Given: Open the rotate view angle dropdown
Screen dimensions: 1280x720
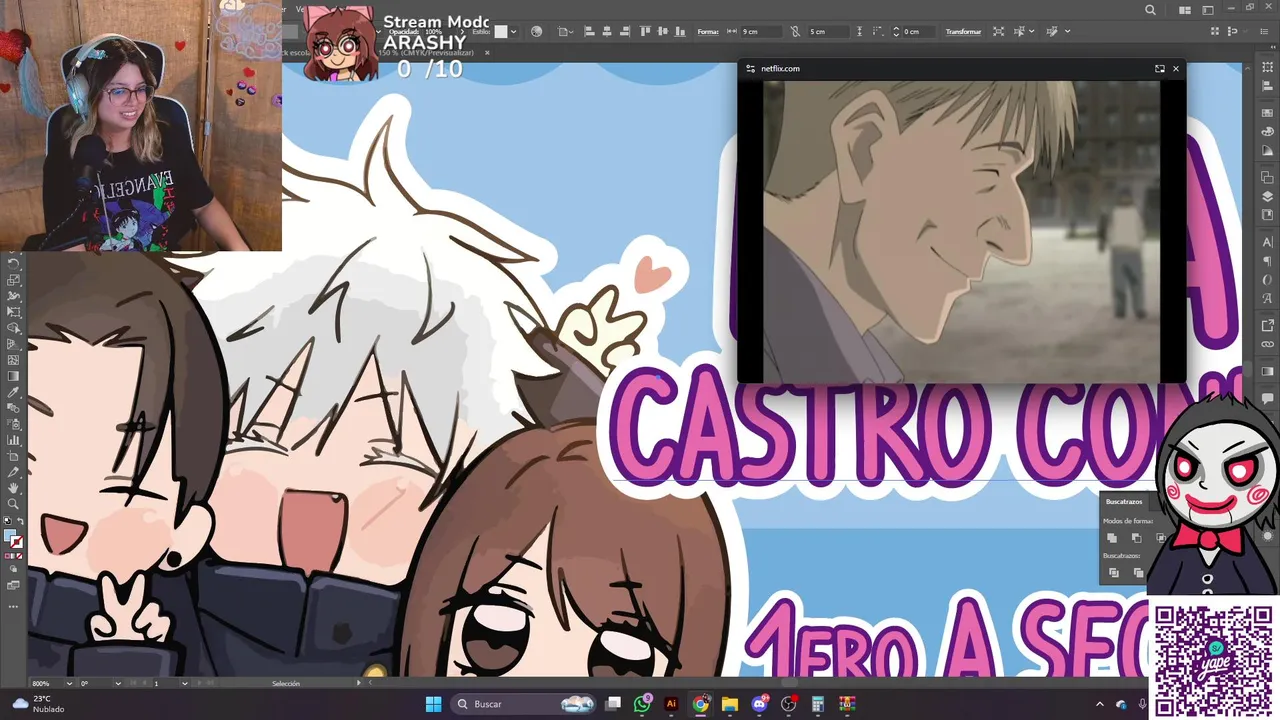Looking at the screenshot, I should [x=117, y=683].
